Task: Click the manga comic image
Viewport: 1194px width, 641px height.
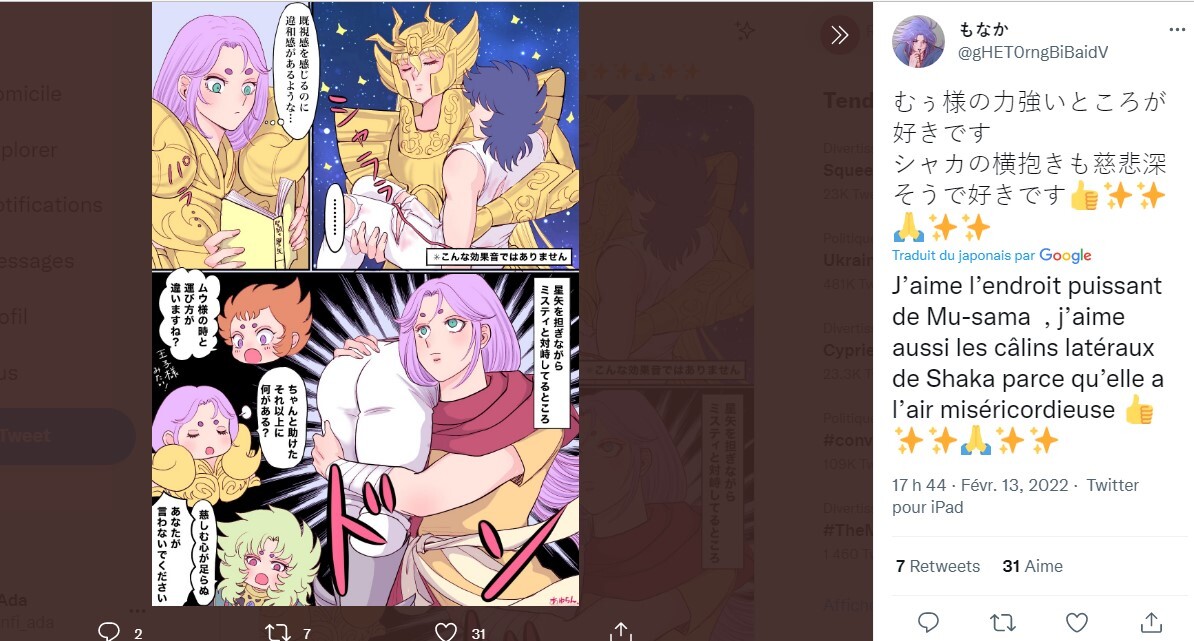Action: pyautogui.click(x=365, y=303)
